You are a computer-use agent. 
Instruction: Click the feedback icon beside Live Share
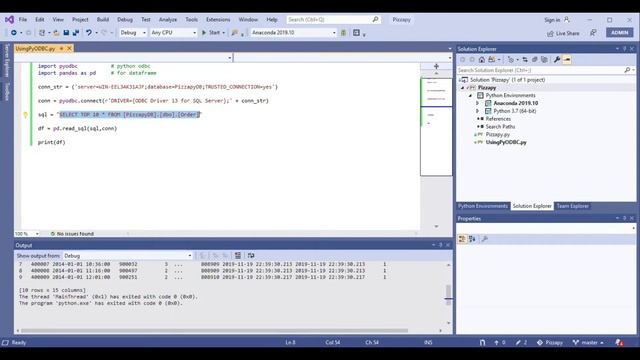click(x=593, y=33)
